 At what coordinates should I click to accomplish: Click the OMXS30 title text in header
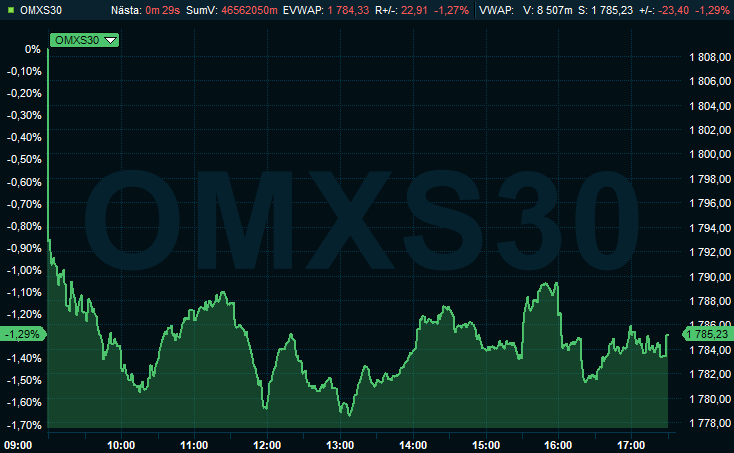(x=41, y=10)
